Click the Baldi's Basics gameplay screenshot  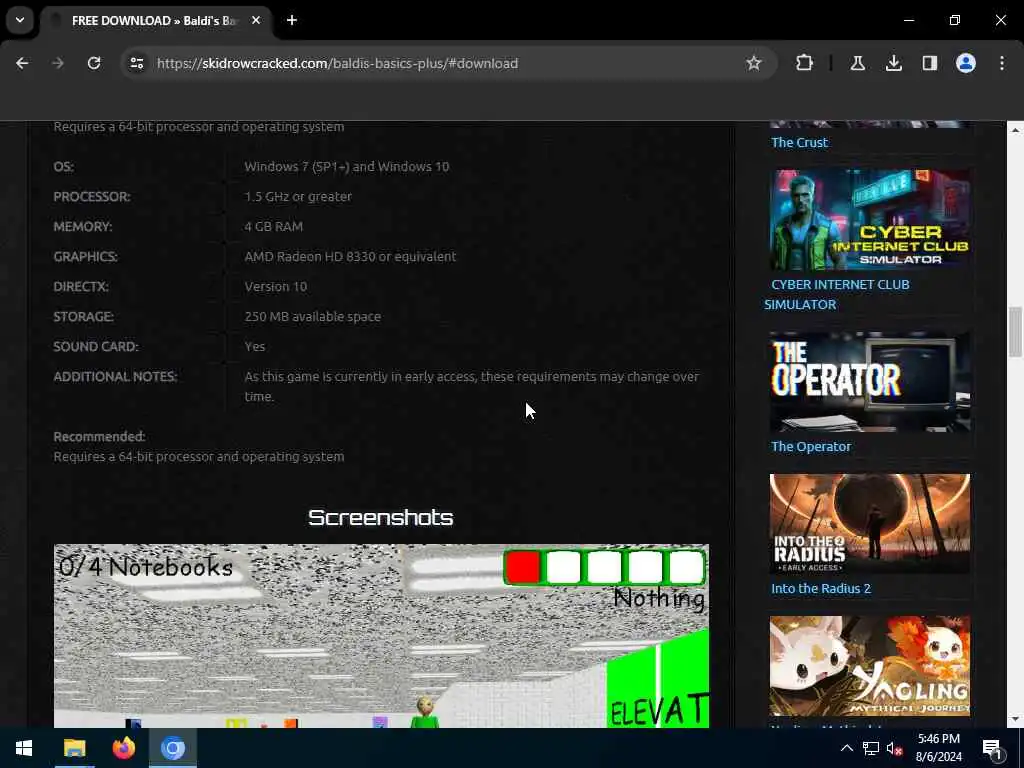click(x=381, y=635)
